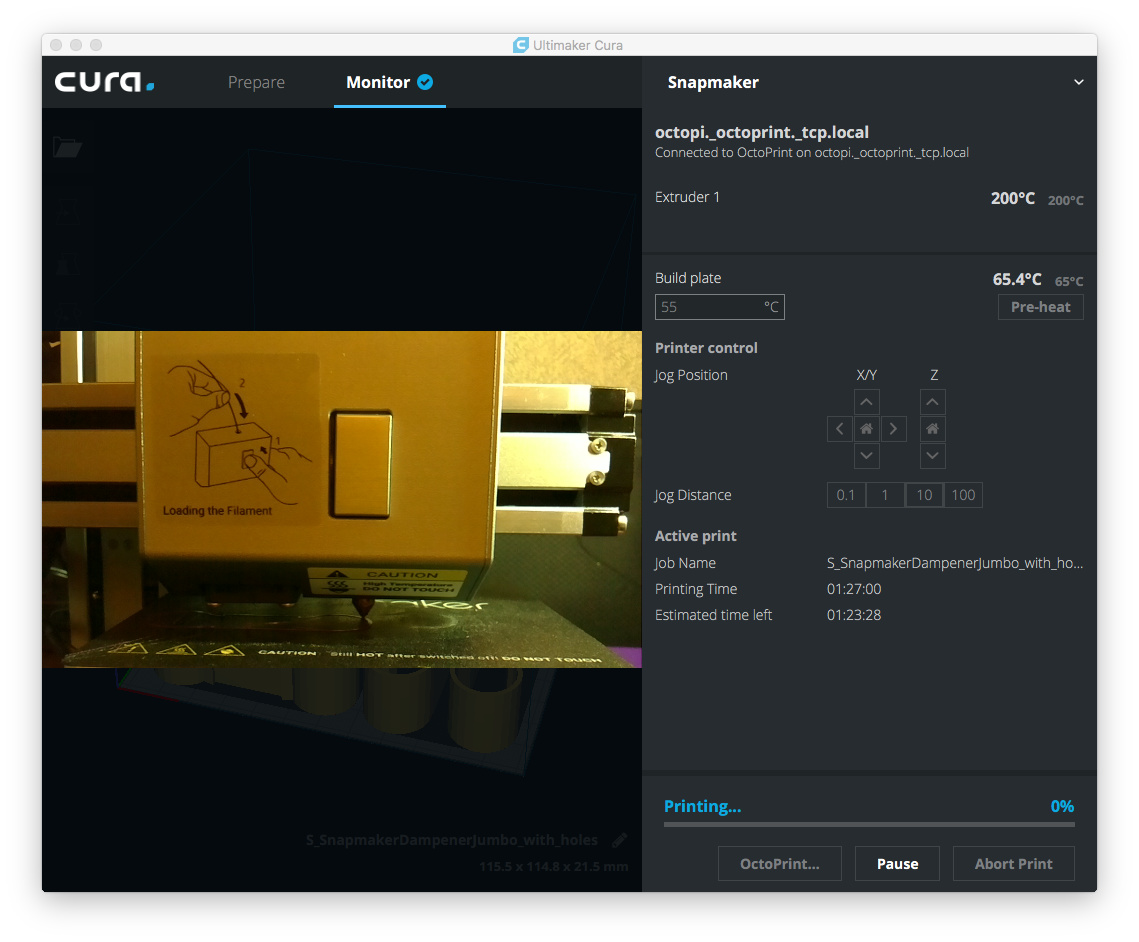Expand the Snapmaker printer dropdown
The width and height of the screenshot is (1139, 942).
pos(1079,82)
